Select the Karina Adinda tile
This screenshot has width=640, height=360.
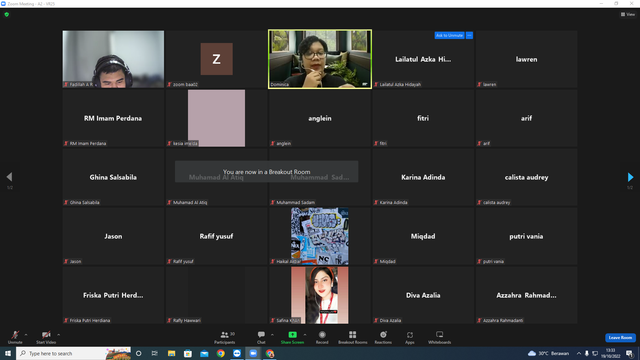[x=423, y=177]
